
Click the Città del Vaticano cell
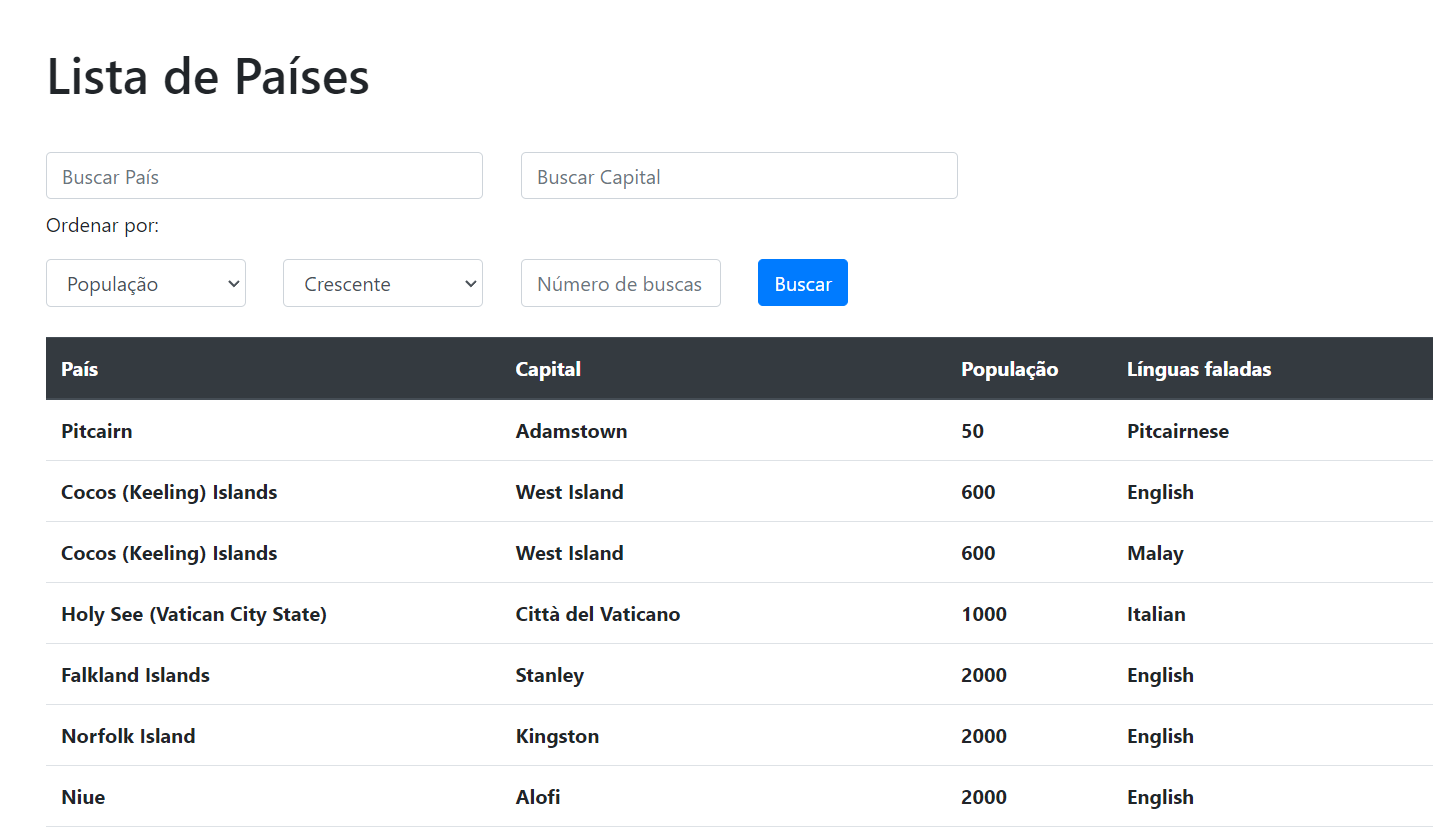point(598,614)
